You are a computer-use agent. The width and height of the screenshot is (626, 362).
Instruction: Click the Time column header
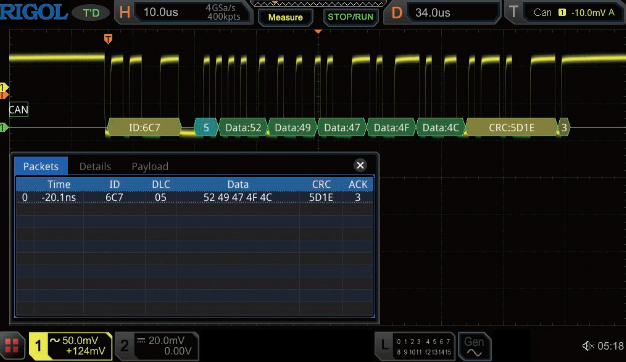tap(59, 184)
